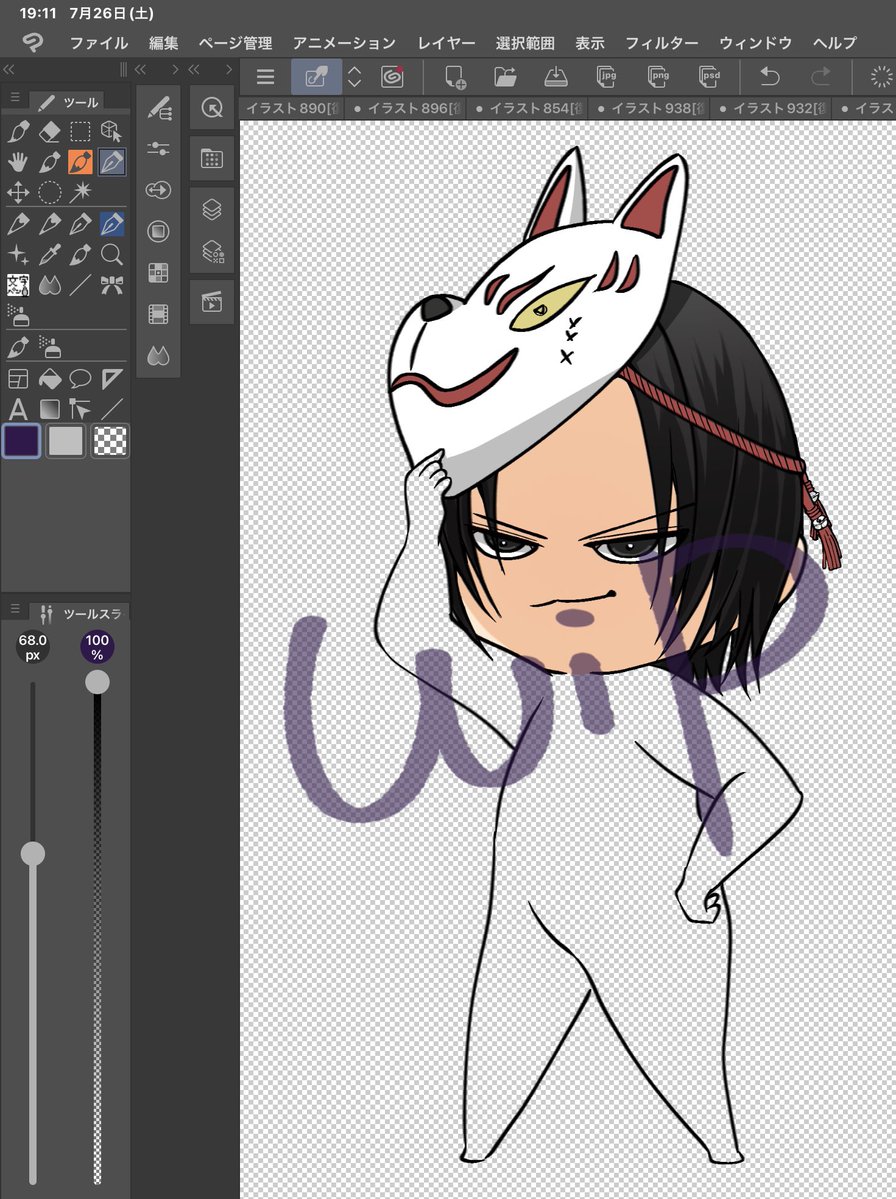896x1199 pixels.
Task: Open the 選択範囲 menu
Action: pyautogui.click(x=525, y=43)
